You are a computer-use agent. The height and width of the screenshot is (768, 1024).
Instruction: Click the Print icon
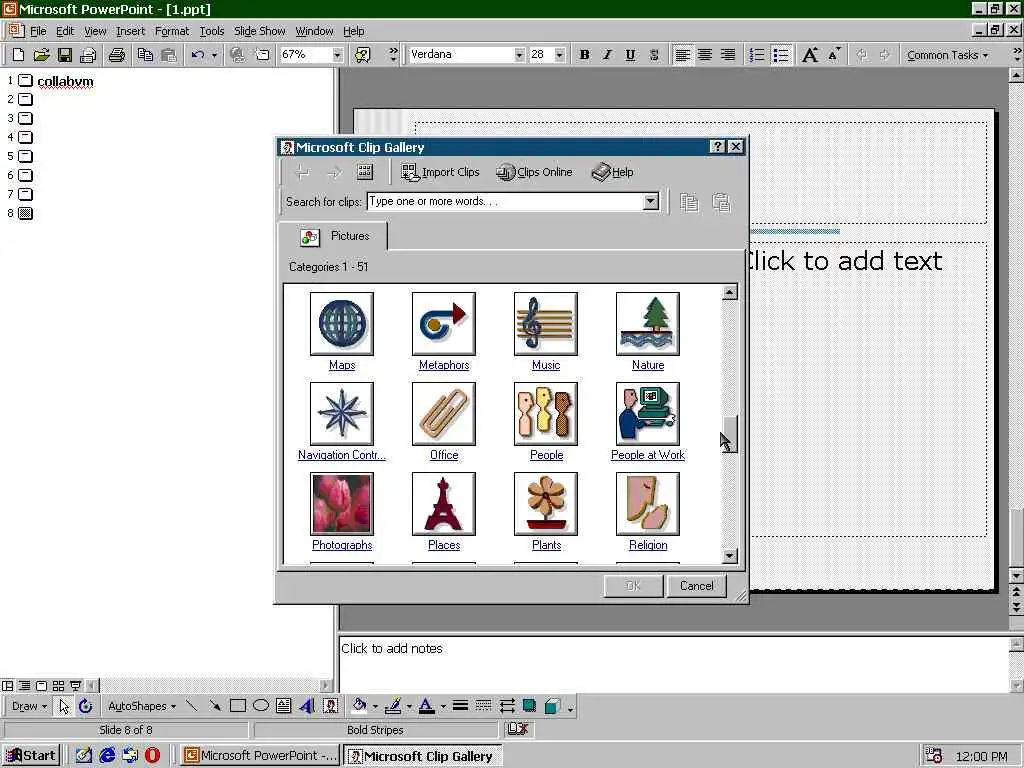pyautogui.click(x=117, y=55)
